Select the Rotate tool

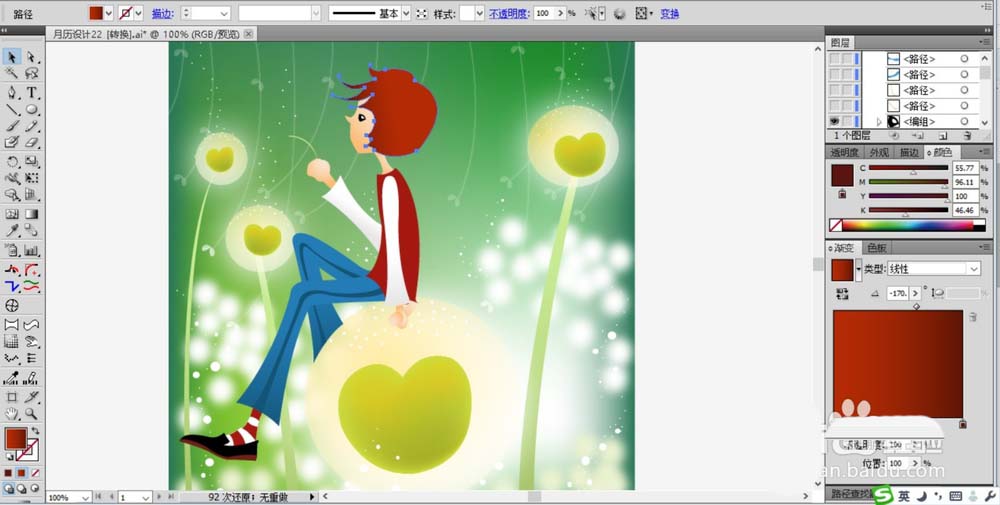pyautogui.click(x=11, y=162)
